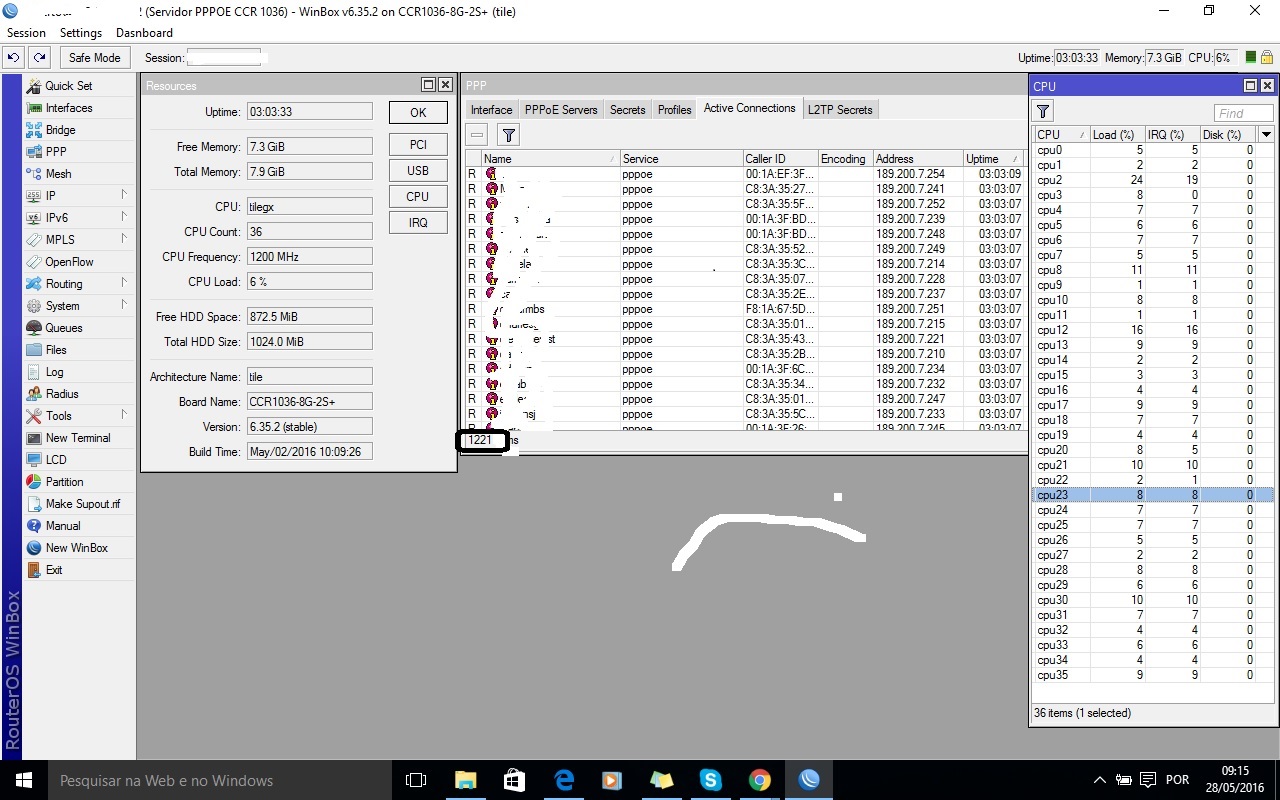Open File Explorer from the taskbar

466,780
